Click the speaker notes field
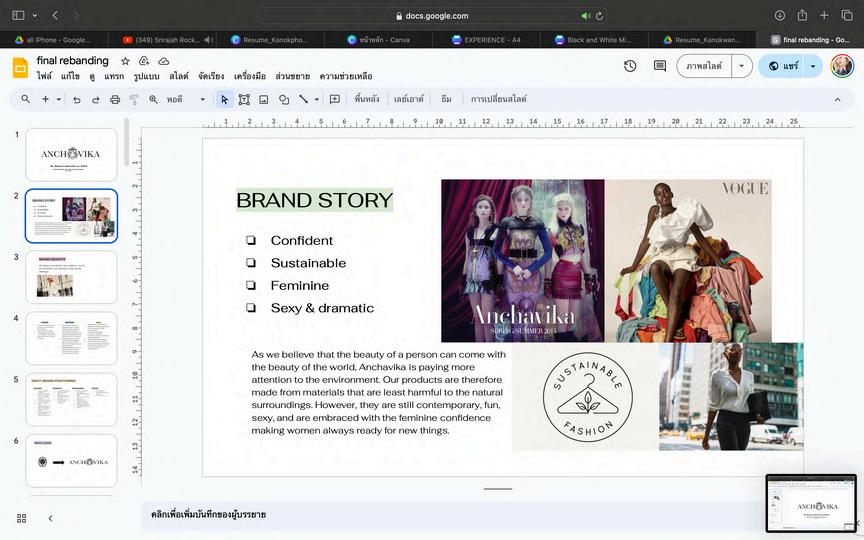The image size is (864, 540). click(x=452, y=515)
